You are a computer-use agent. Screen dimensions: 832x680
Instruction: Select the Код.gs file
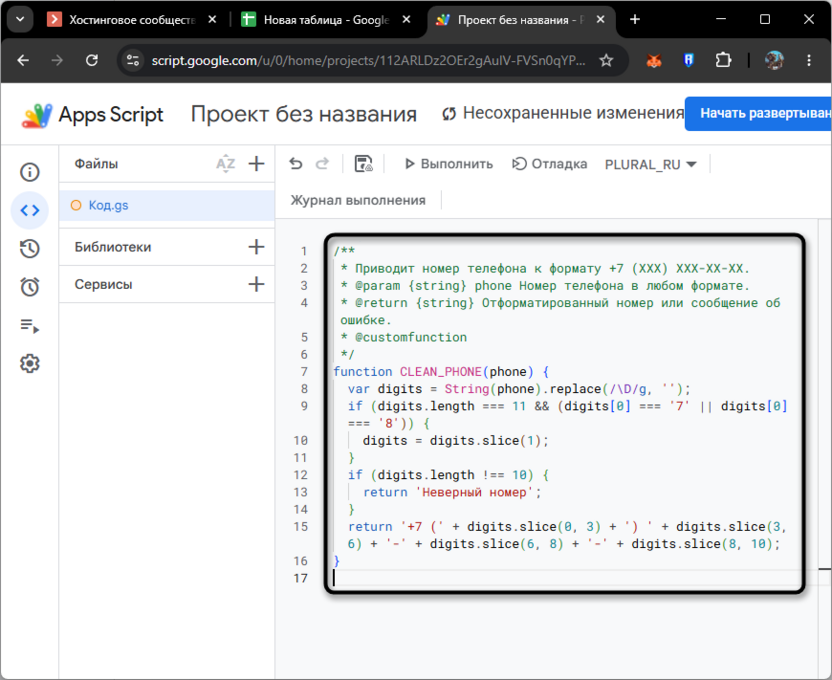coord(167,205)
